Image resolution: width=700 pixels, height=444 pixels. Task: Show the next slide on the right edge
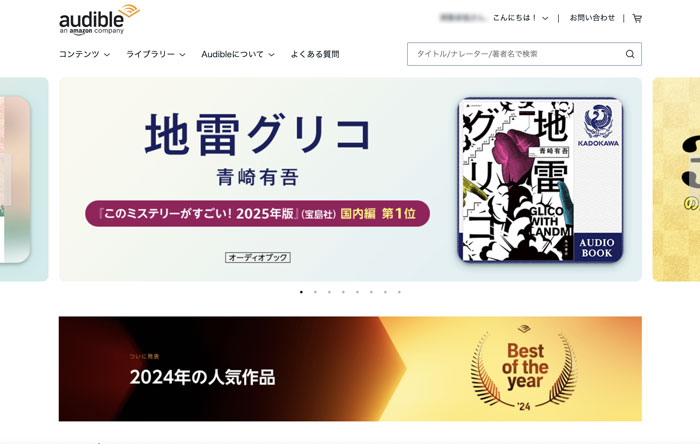click(676, 179)
